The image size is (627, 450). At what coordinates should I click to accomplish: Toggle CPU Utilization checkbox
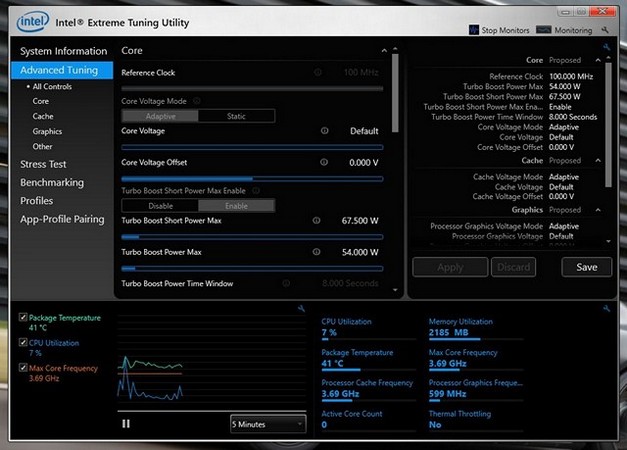[23, 343]
